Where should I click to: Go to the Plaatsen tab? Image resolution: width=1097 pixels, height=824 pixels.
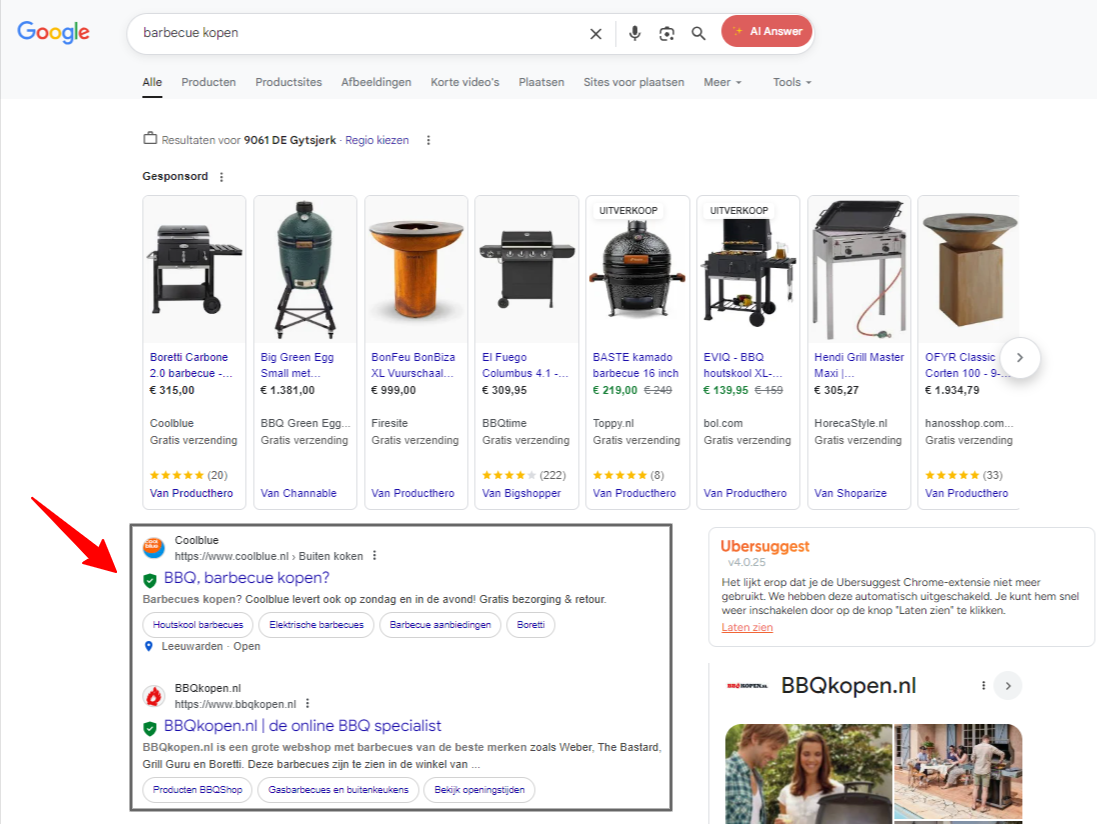pos(541,82)
